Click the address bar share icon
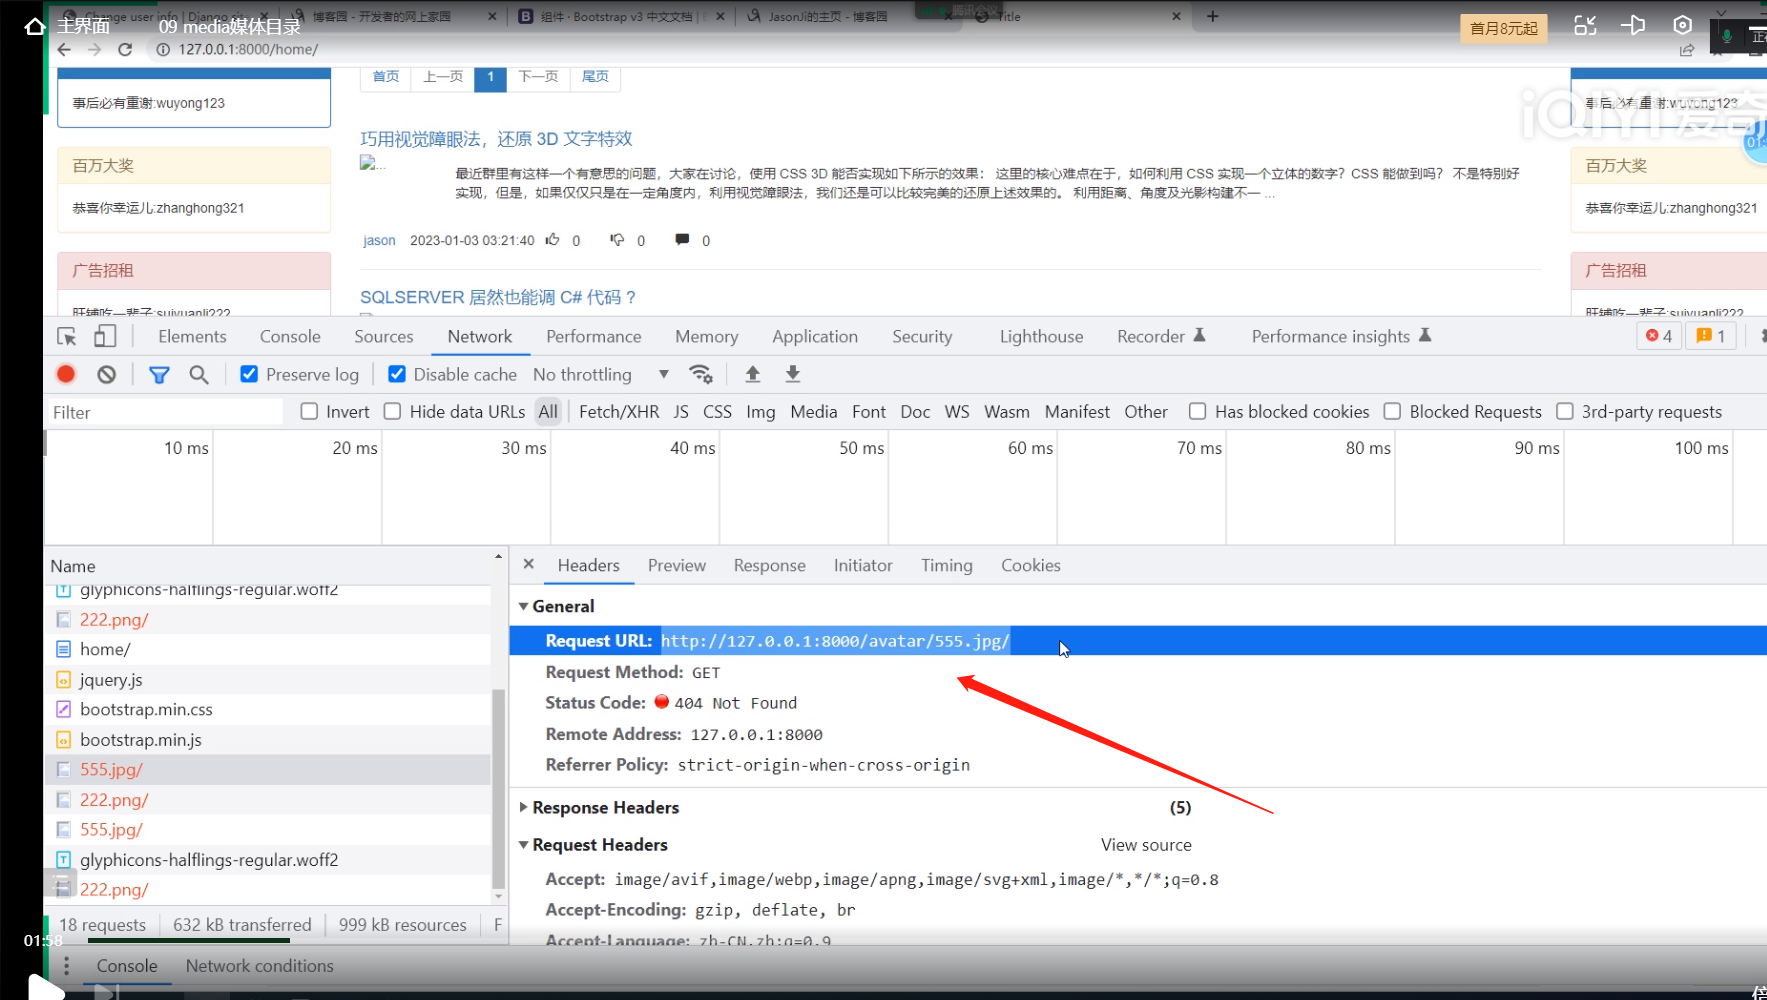1767x1000 pixels. tap(1687, 50)
